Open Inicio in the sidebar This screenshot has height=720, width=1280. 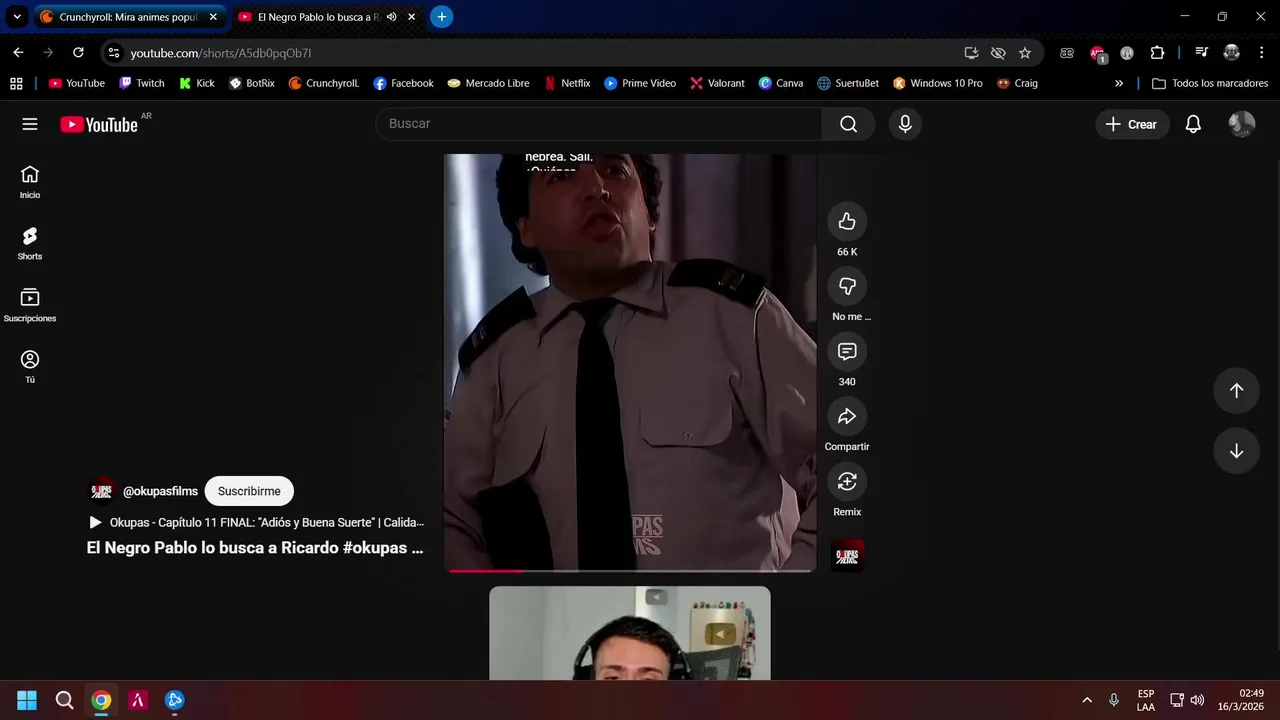coord(30,182)
